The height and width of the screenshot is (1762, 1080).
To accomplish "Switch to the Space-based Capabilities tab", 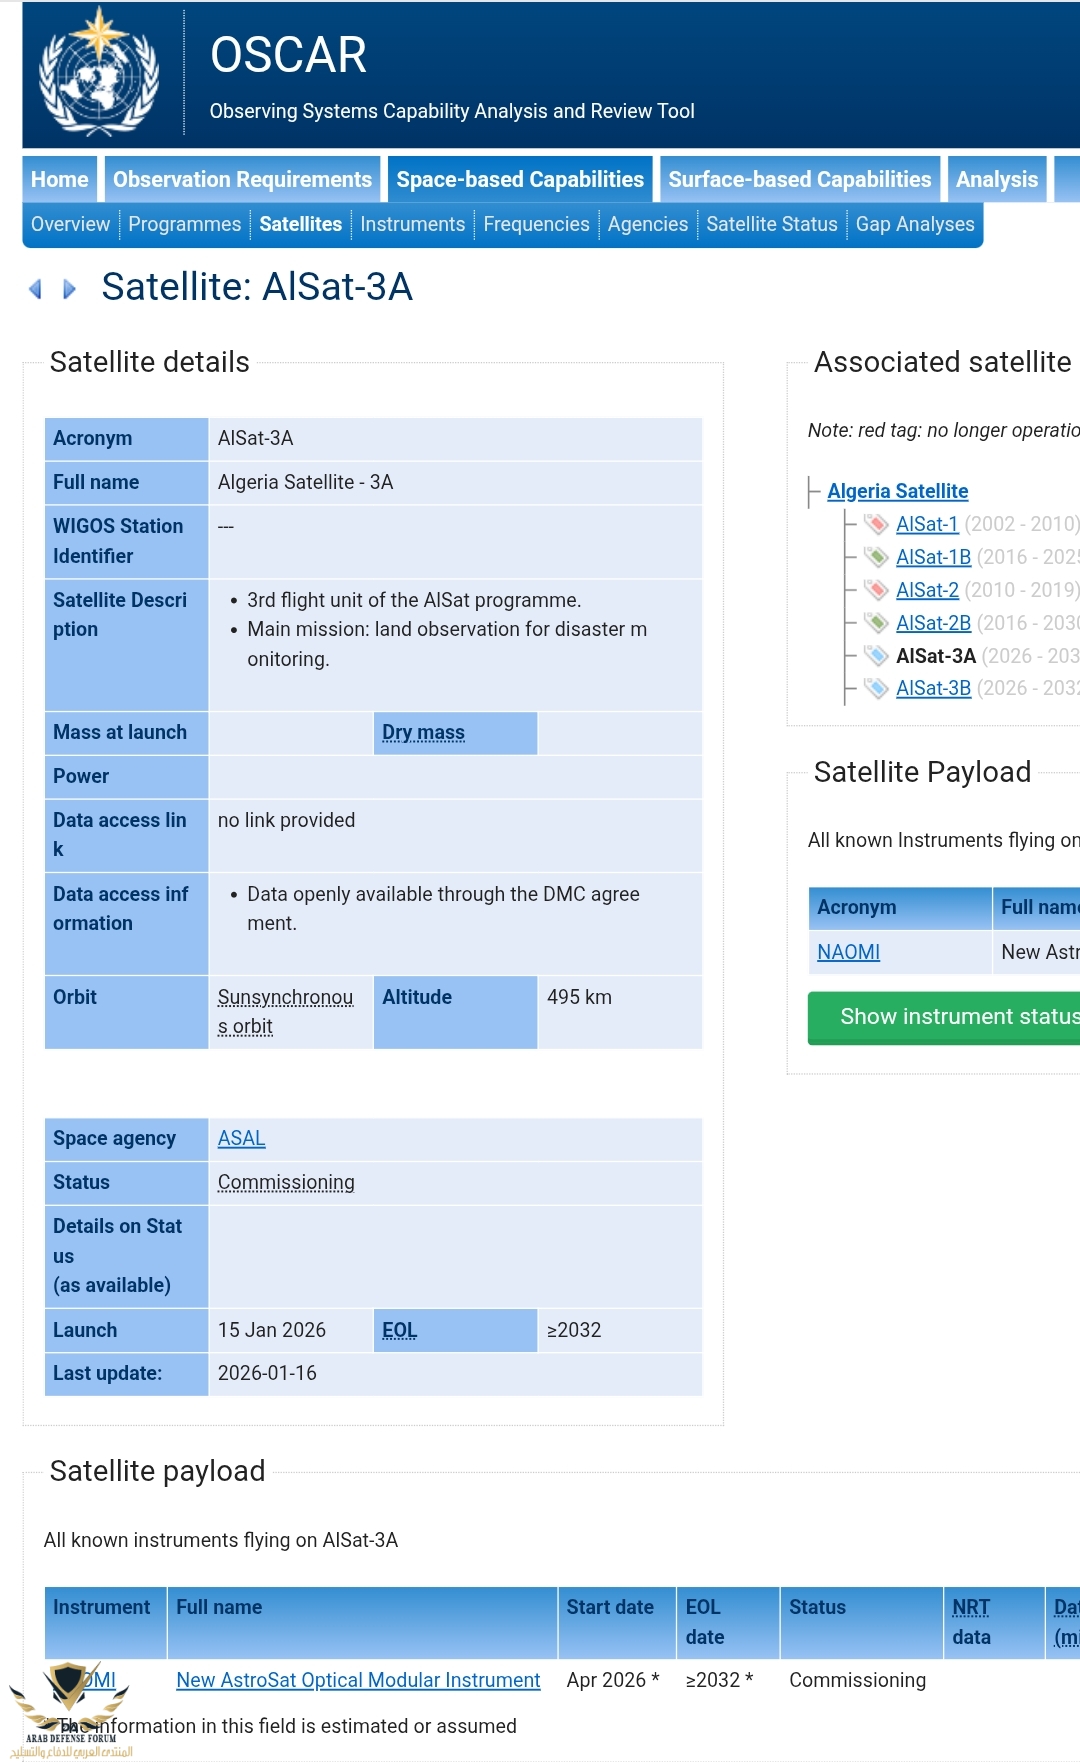I will tap(520, 180).
